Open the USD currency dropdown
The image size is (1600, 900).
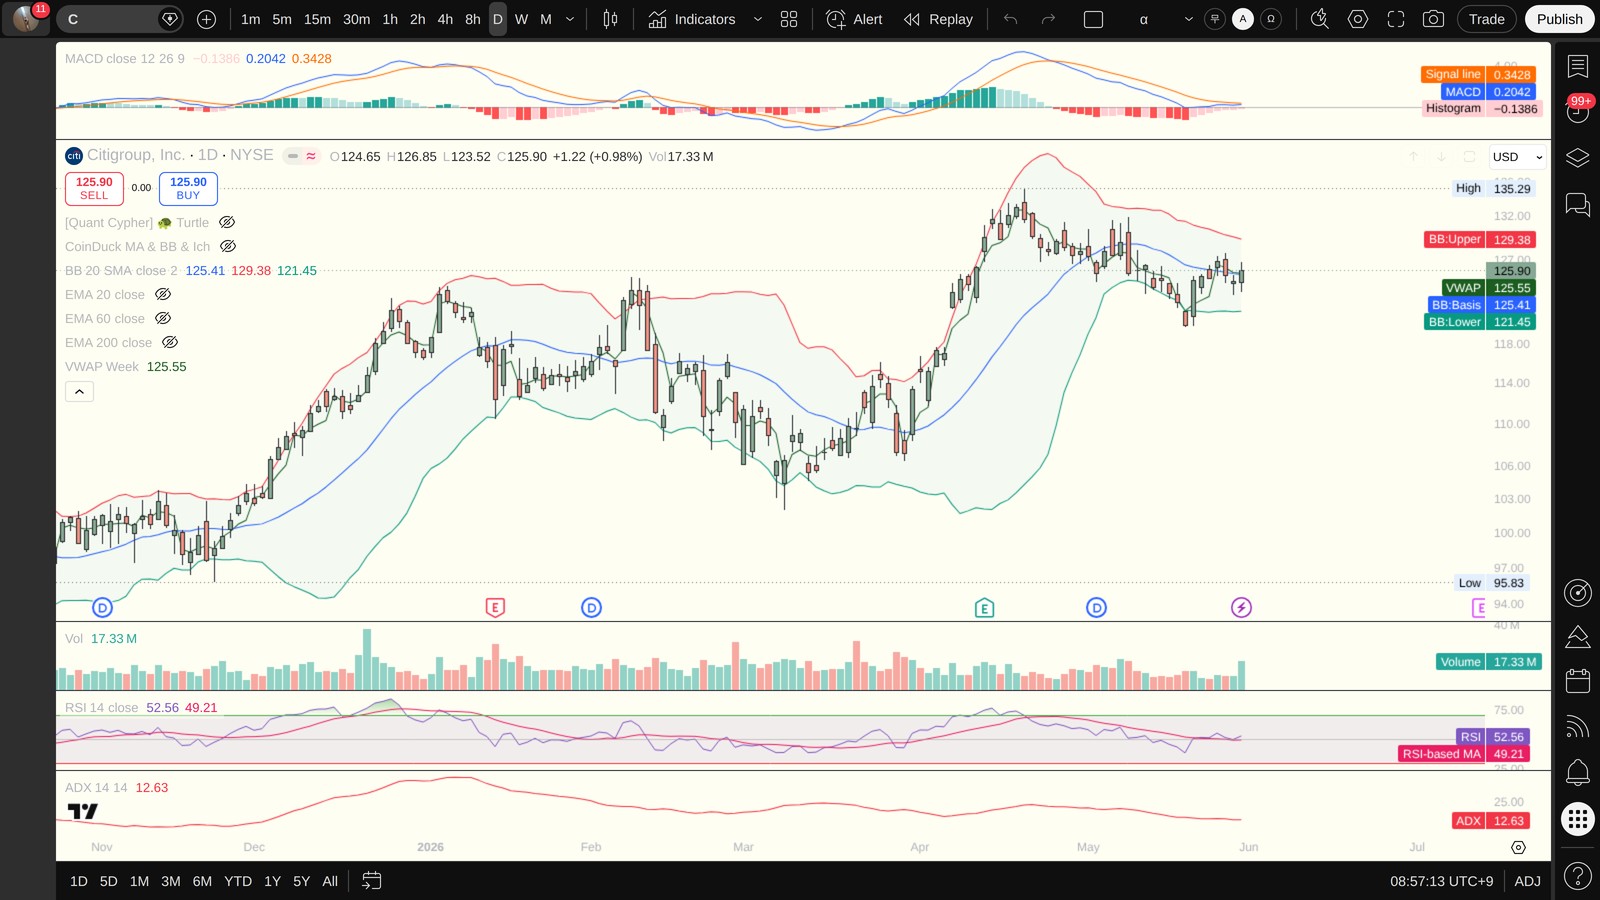[1517, 157]
